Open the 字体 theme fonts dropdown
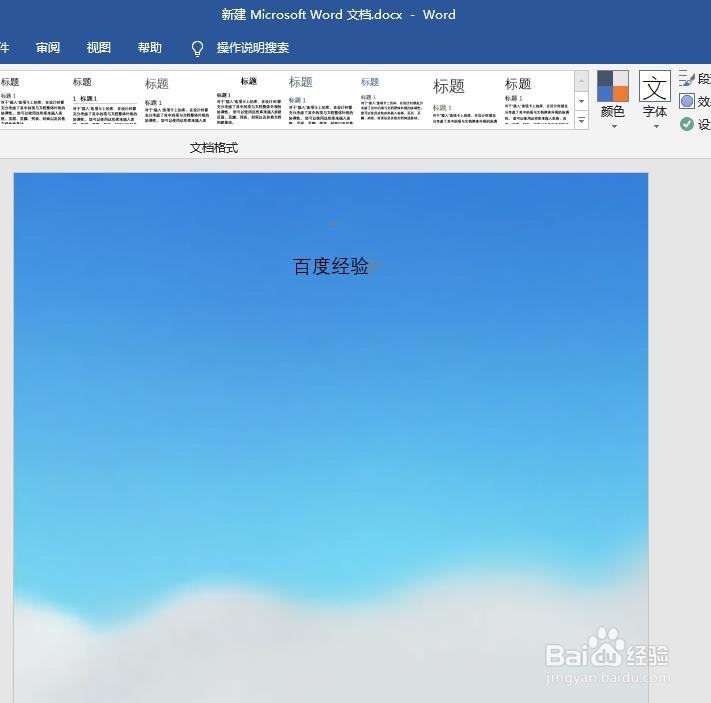 pyautogui.click(x=655, y=100)
